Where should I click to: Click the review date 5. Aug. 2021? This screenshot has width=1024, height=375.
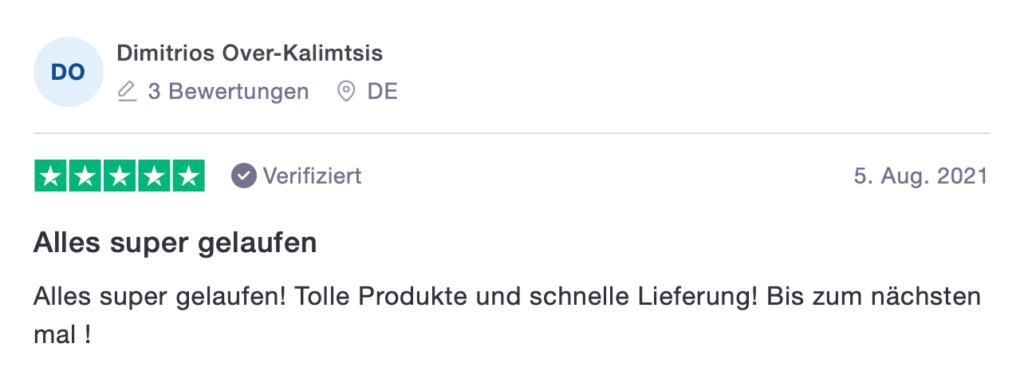pyautogui.click(x=921, y=176)
